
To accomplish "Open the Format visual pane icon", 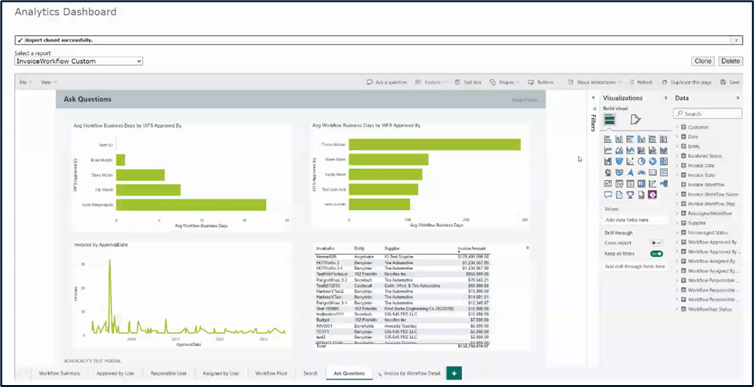I will (635, 119).
